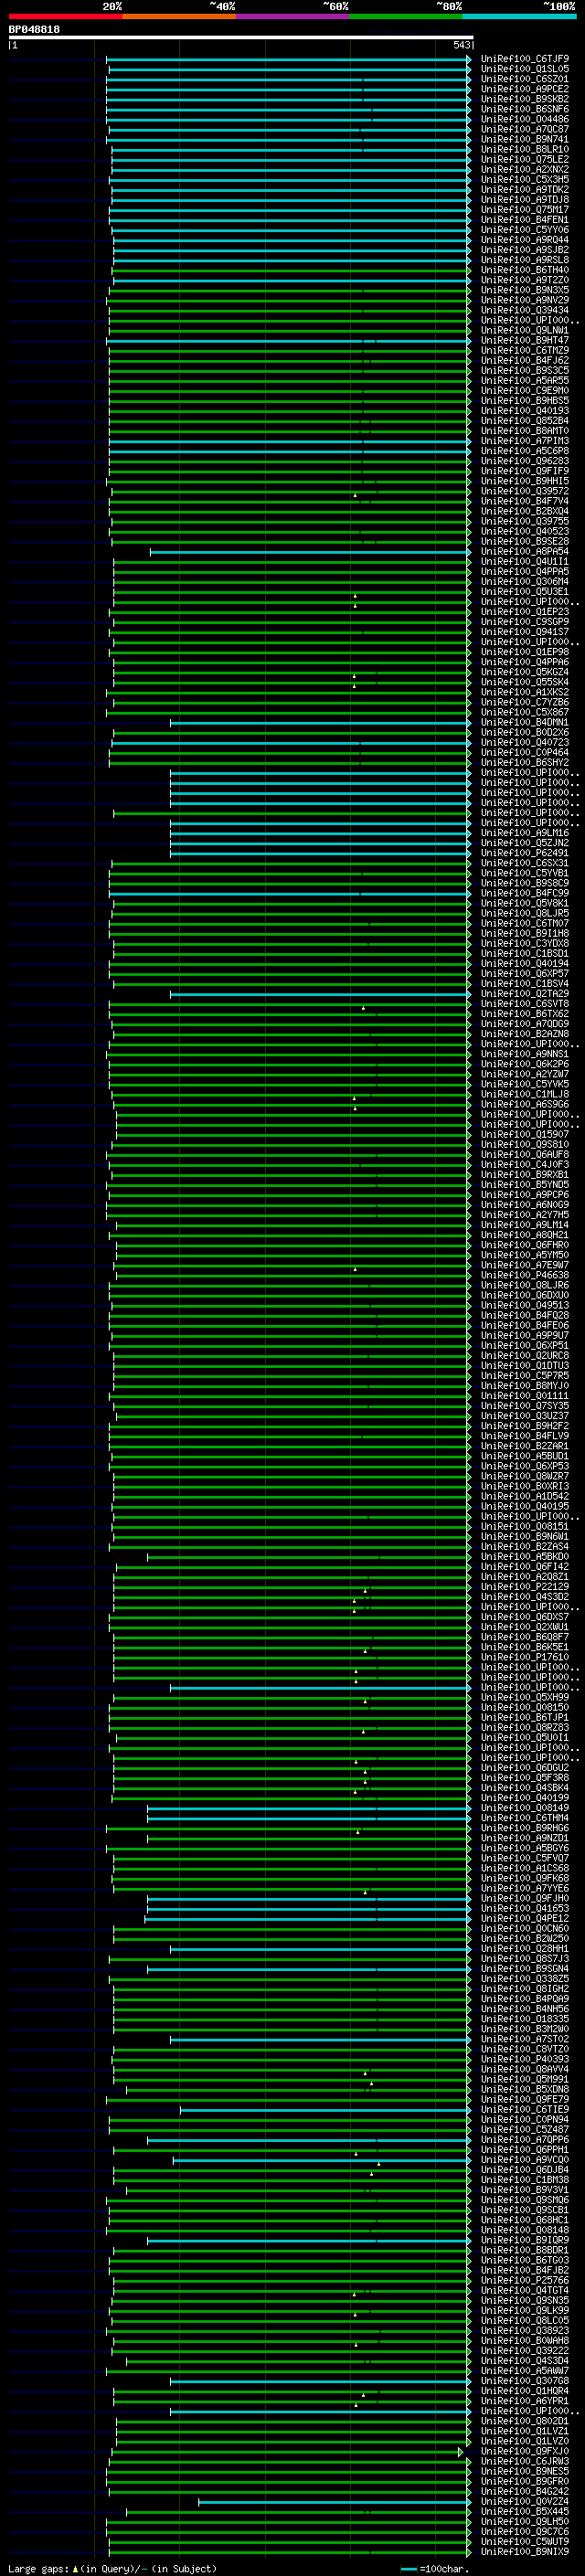Select label UniRef100_Q8LJR6
The width and height of the screenshot is (585, 2576).
pos(525,1285)
